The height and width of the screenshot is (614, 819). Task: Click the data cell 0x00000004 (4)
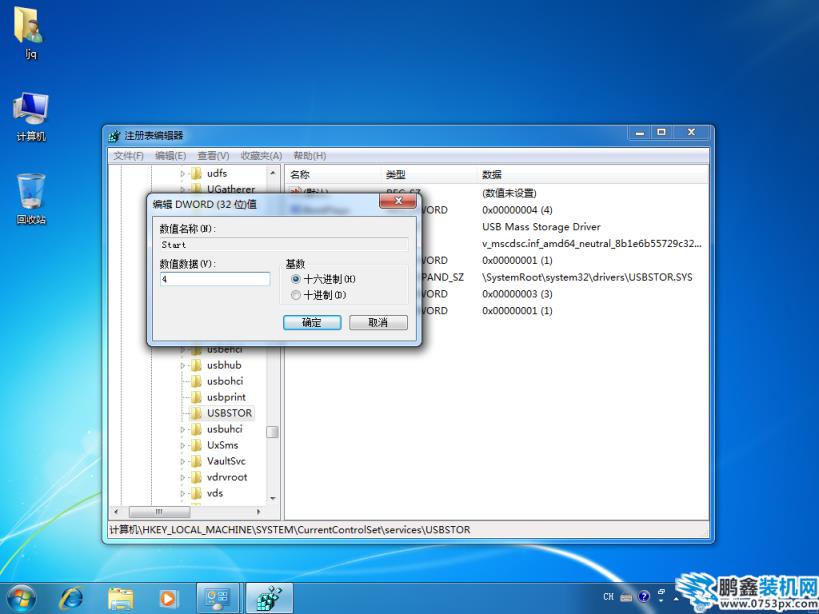coord(517,210)
